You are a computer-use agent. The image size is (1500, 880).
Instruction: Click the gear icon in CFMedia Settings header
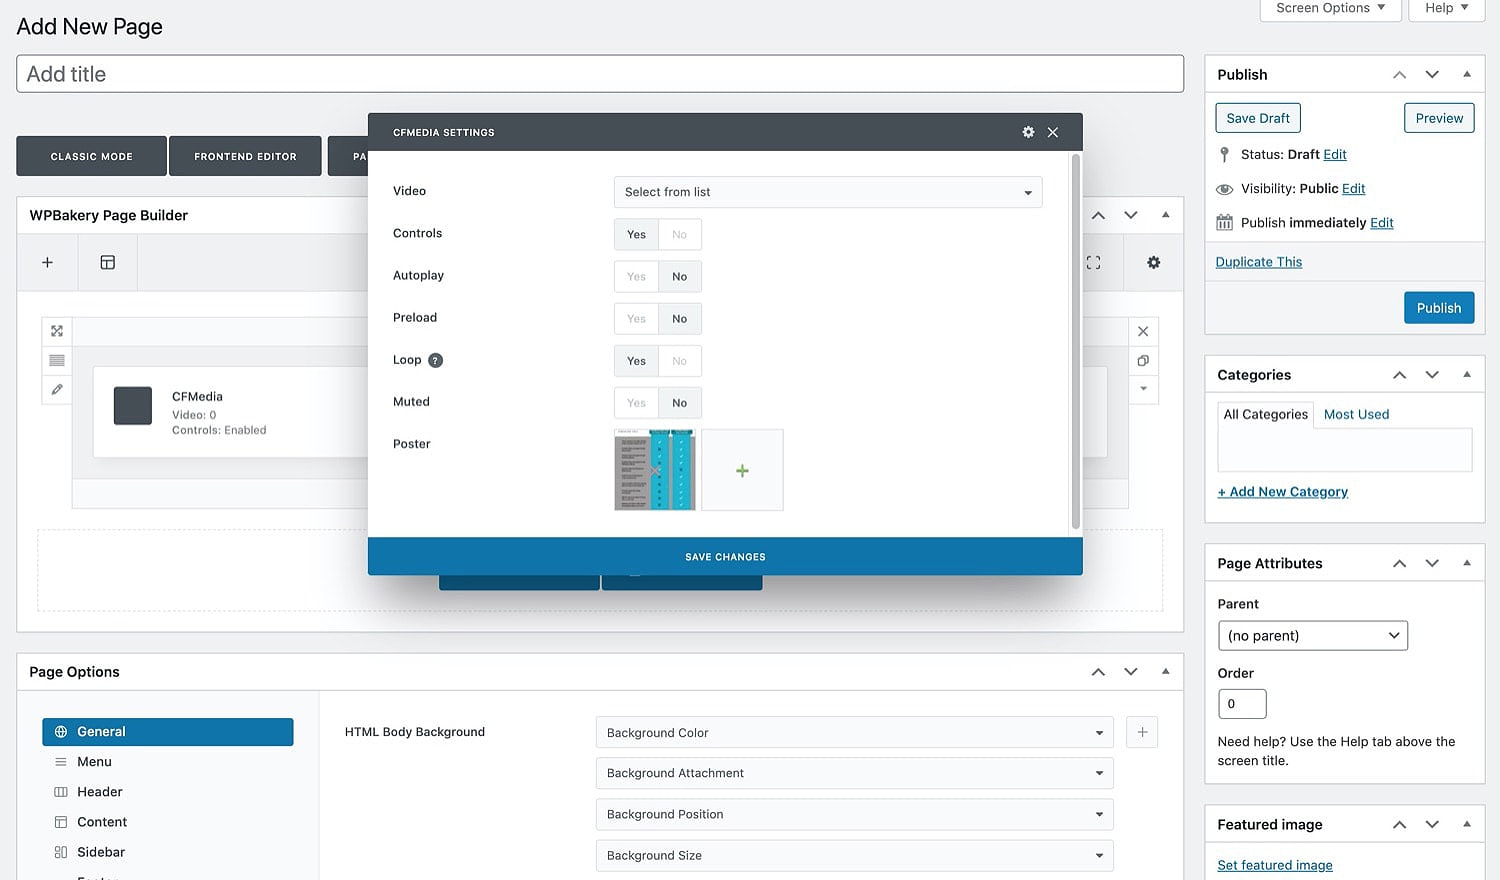(1028, 132)
